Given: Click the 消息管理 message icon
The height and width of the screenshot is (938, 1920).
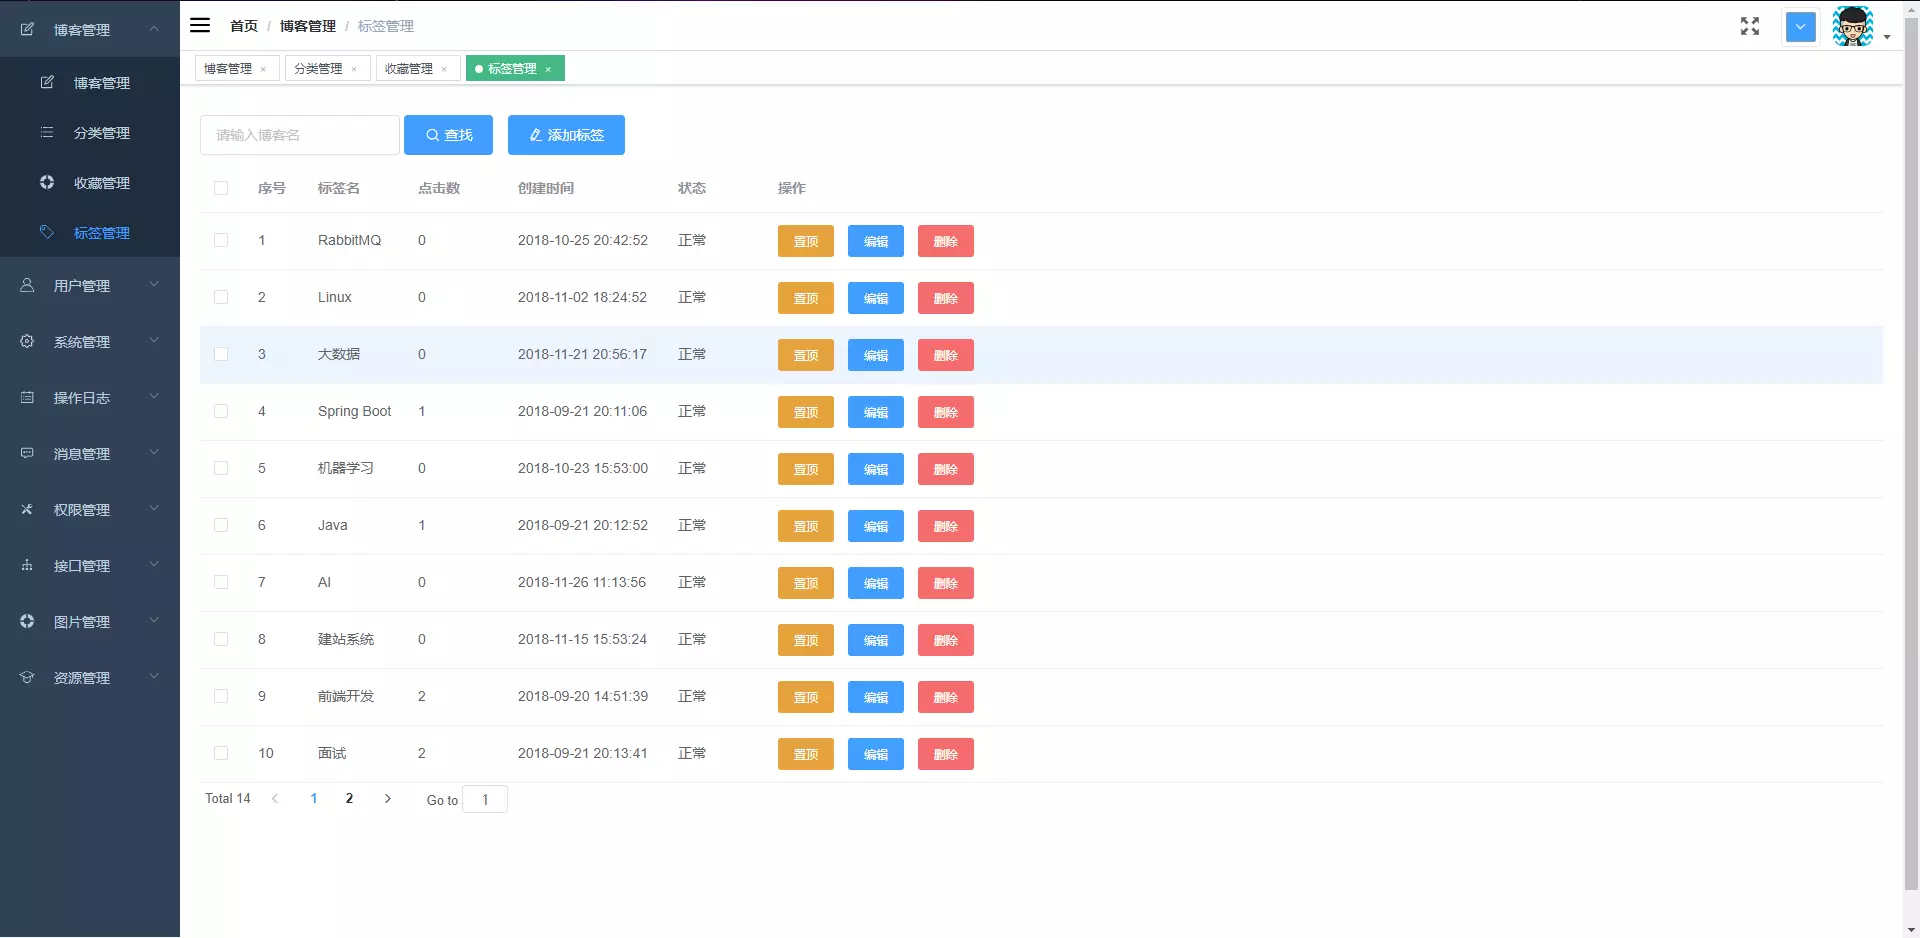Looking at the screenshot, I should (x=27, y=453).
